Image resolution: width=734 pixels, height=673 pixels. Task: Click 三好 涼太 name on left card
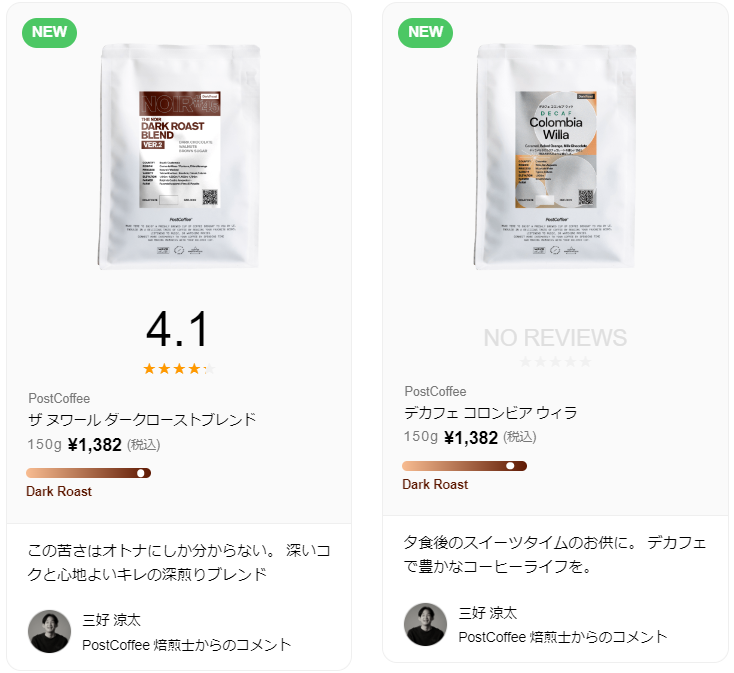[x=111, y=620]
